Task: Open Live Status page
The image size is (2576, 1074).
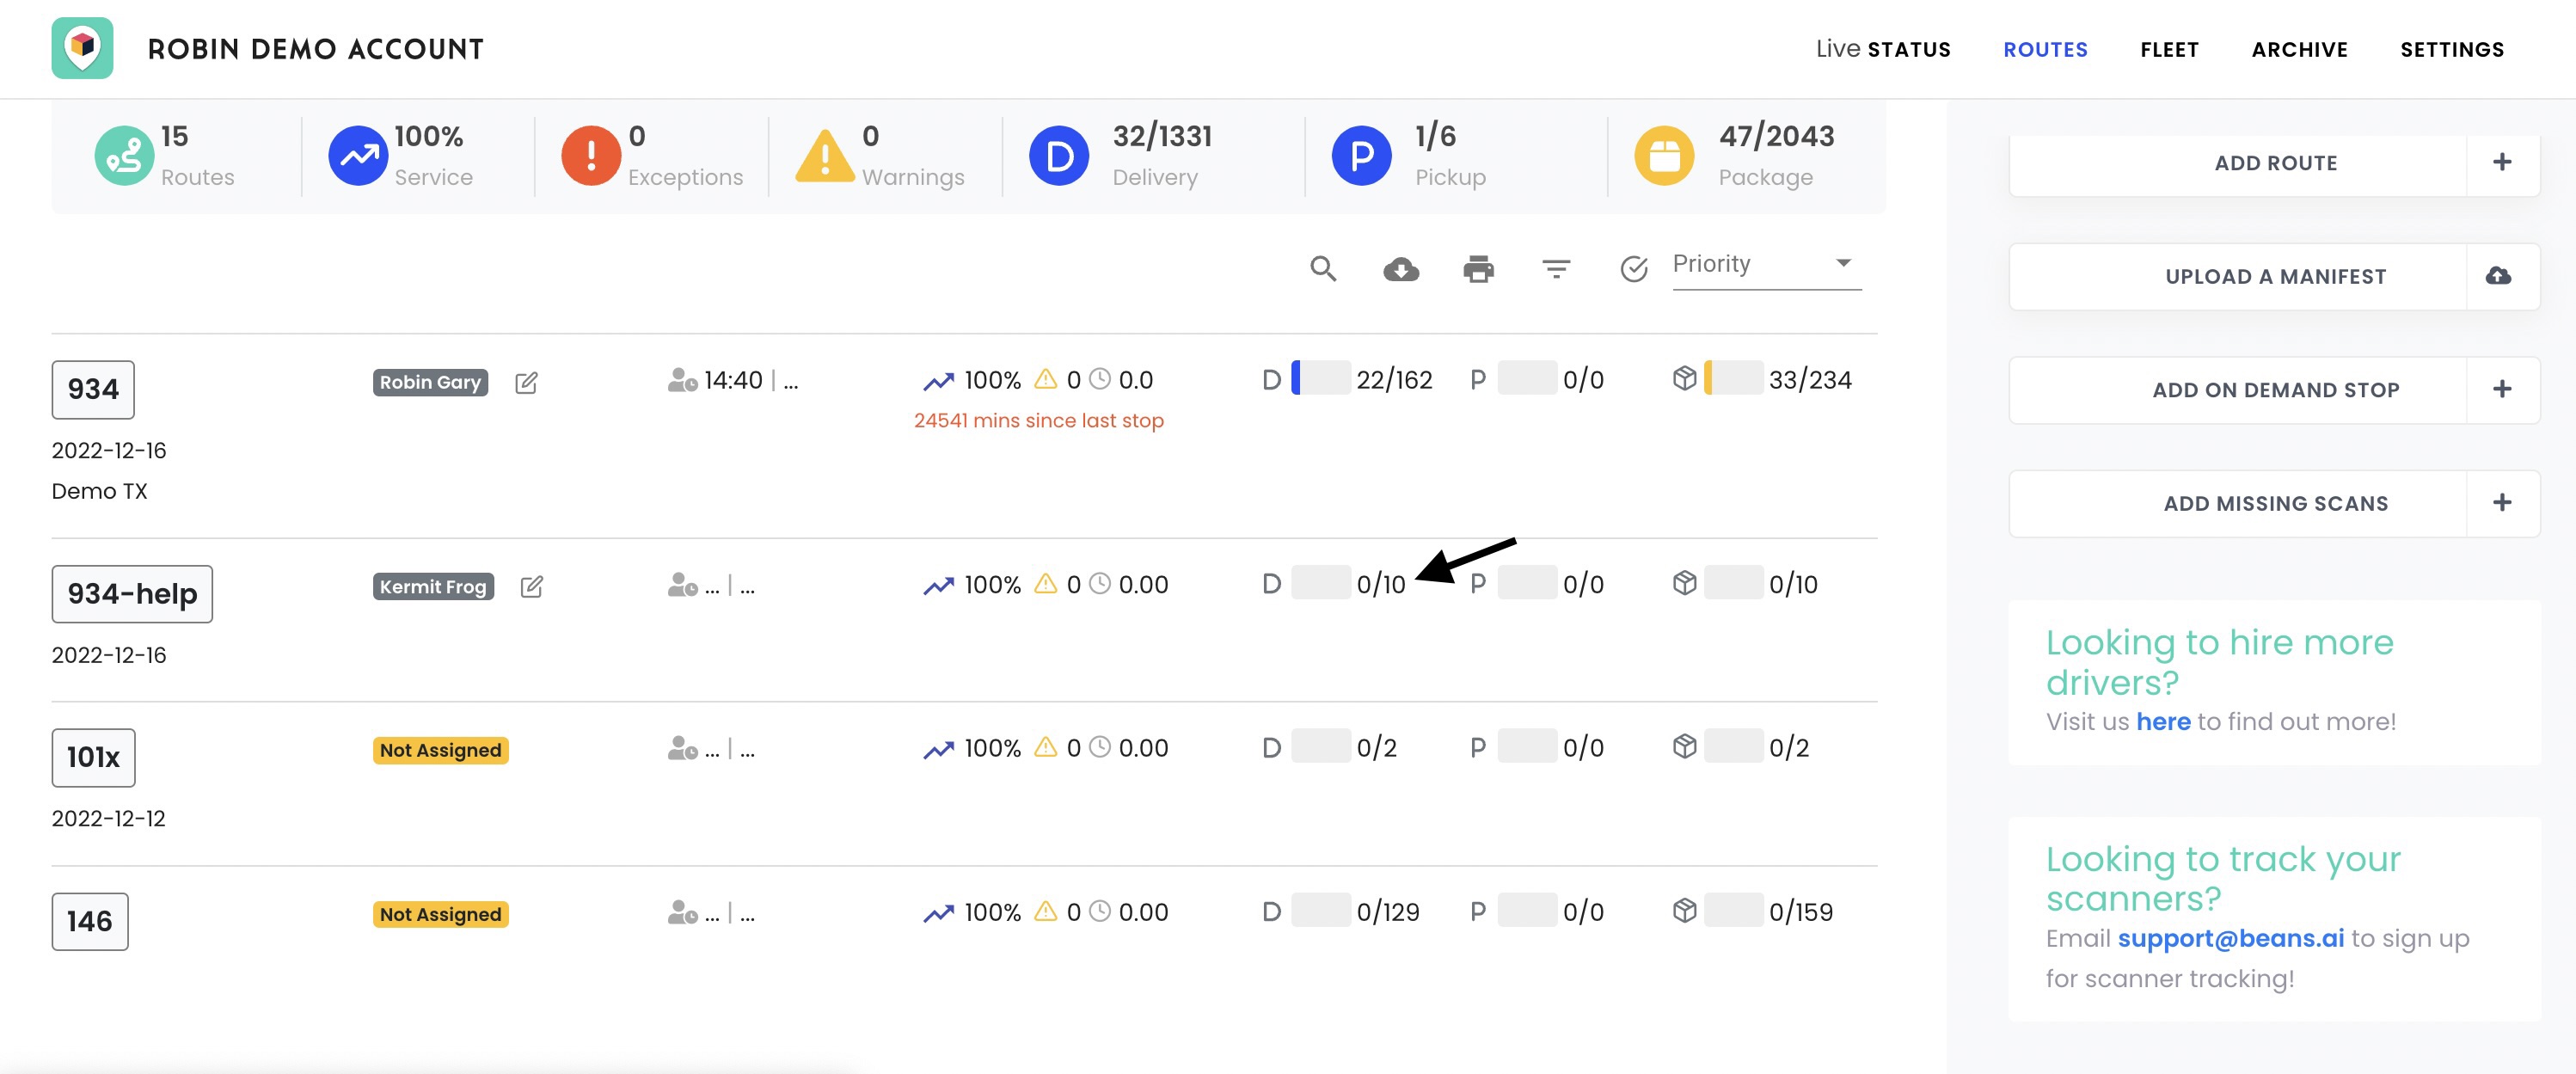Action: coord(1883,49)
